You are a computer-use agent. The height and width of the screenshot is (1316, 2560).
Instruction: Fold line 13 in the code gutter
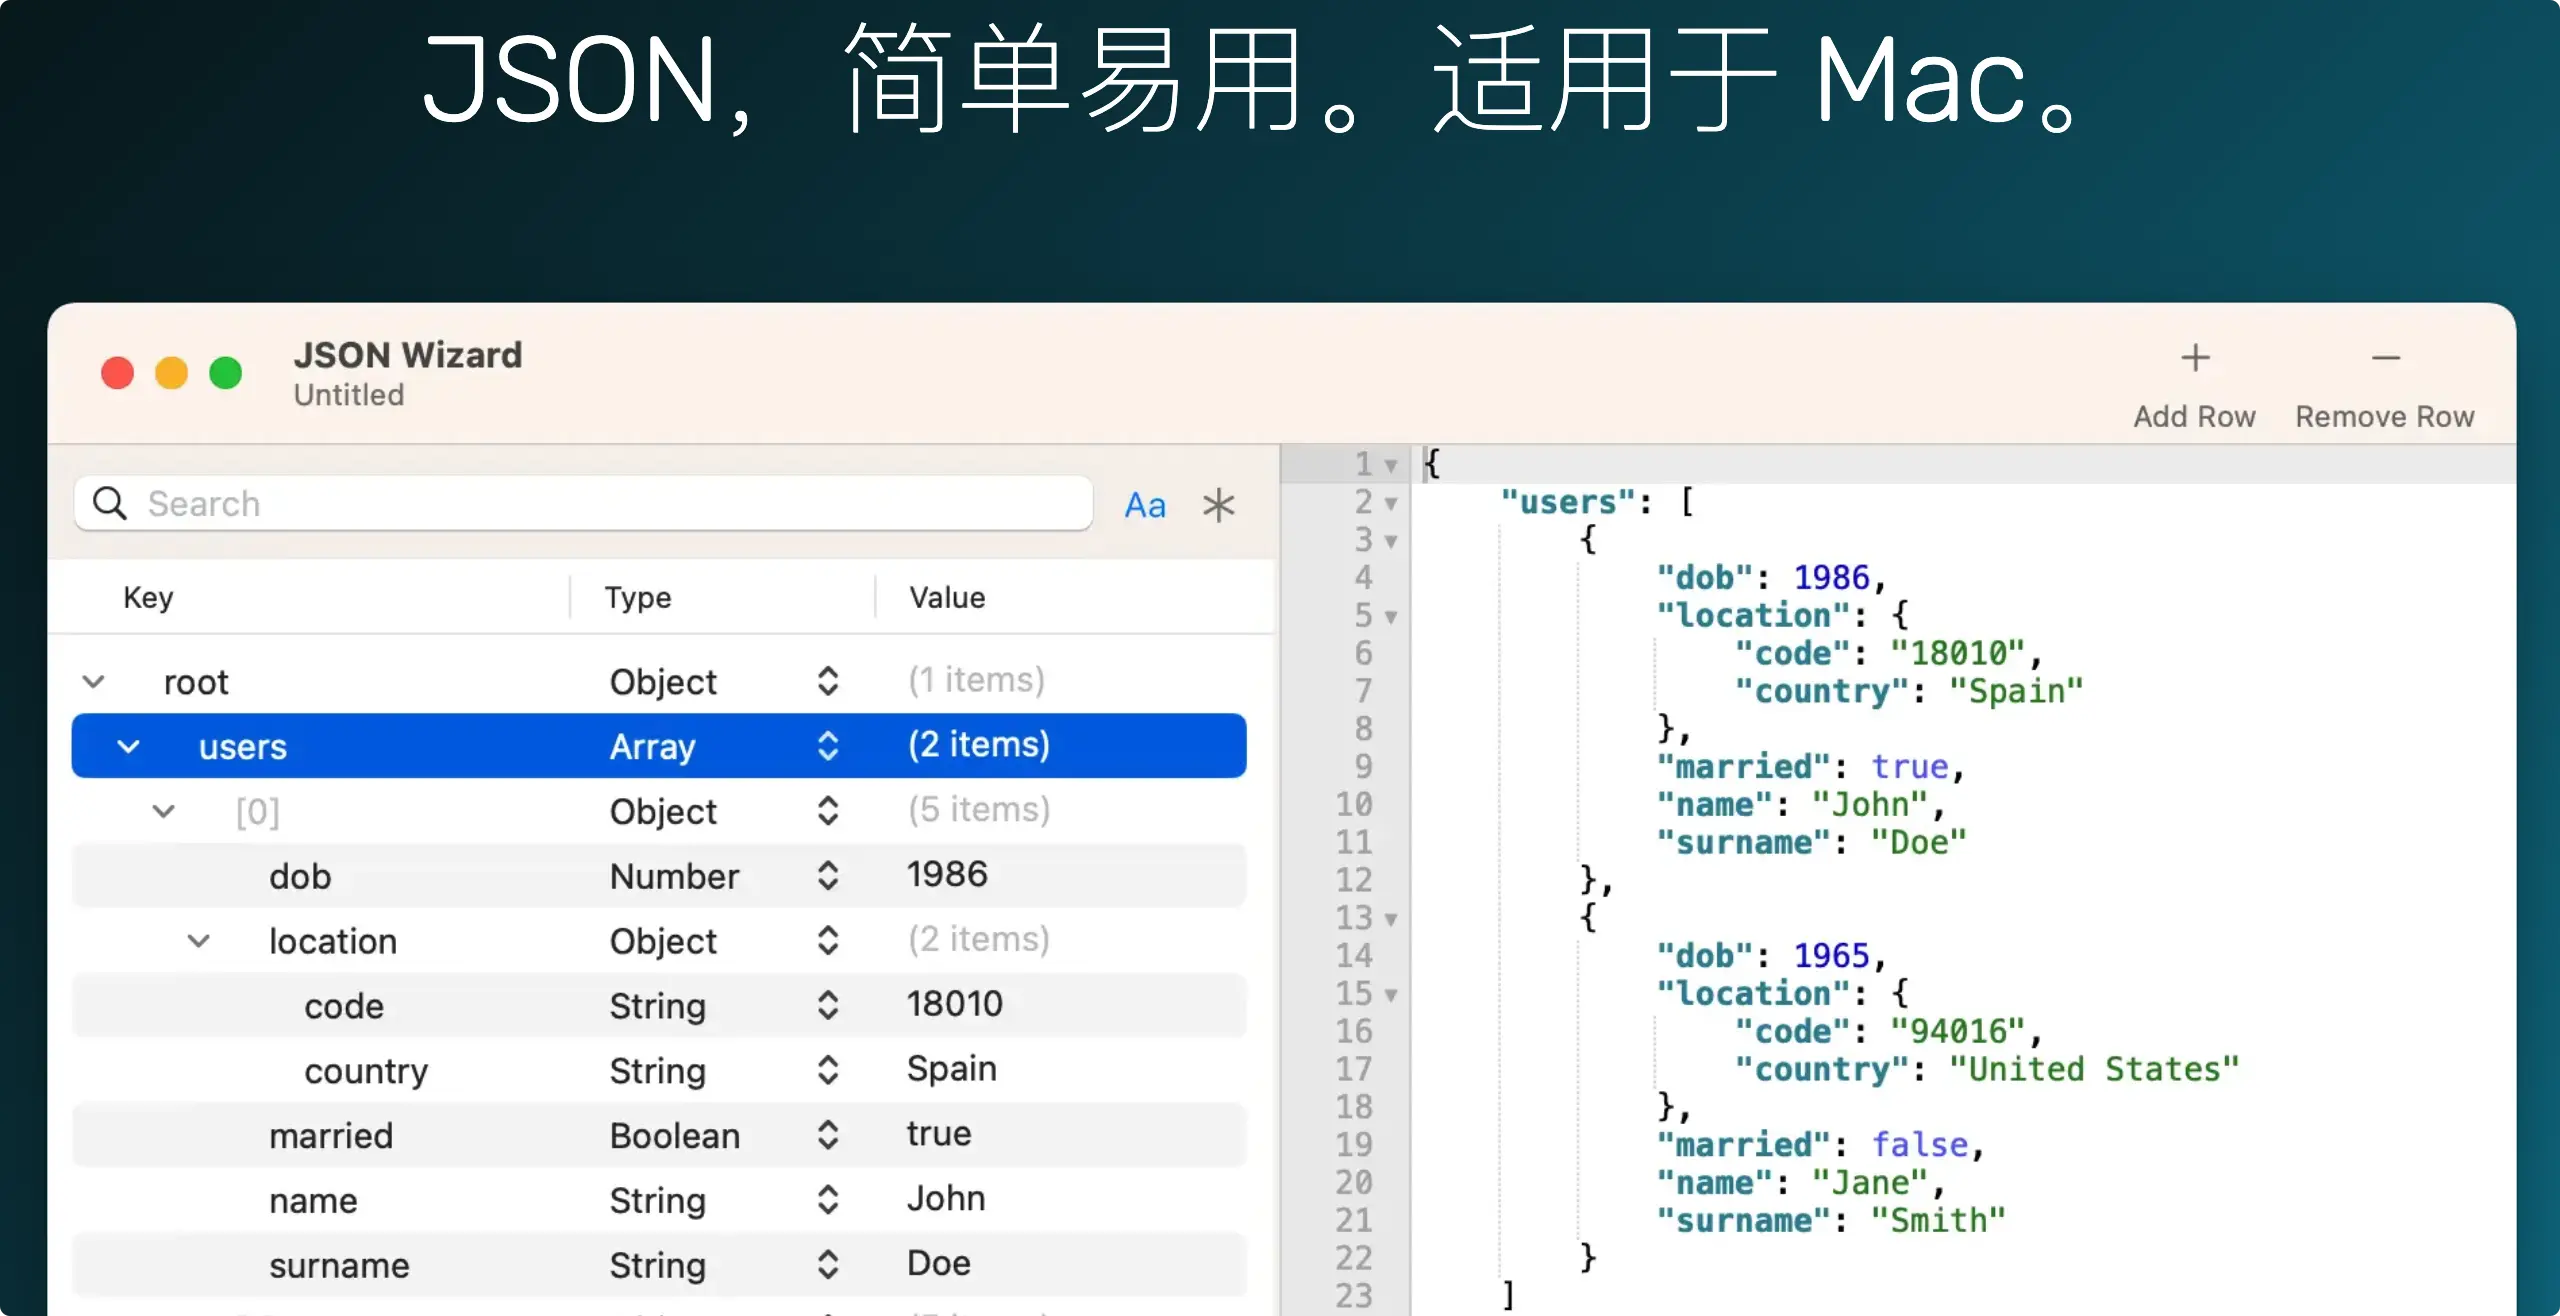point(1390,919)
